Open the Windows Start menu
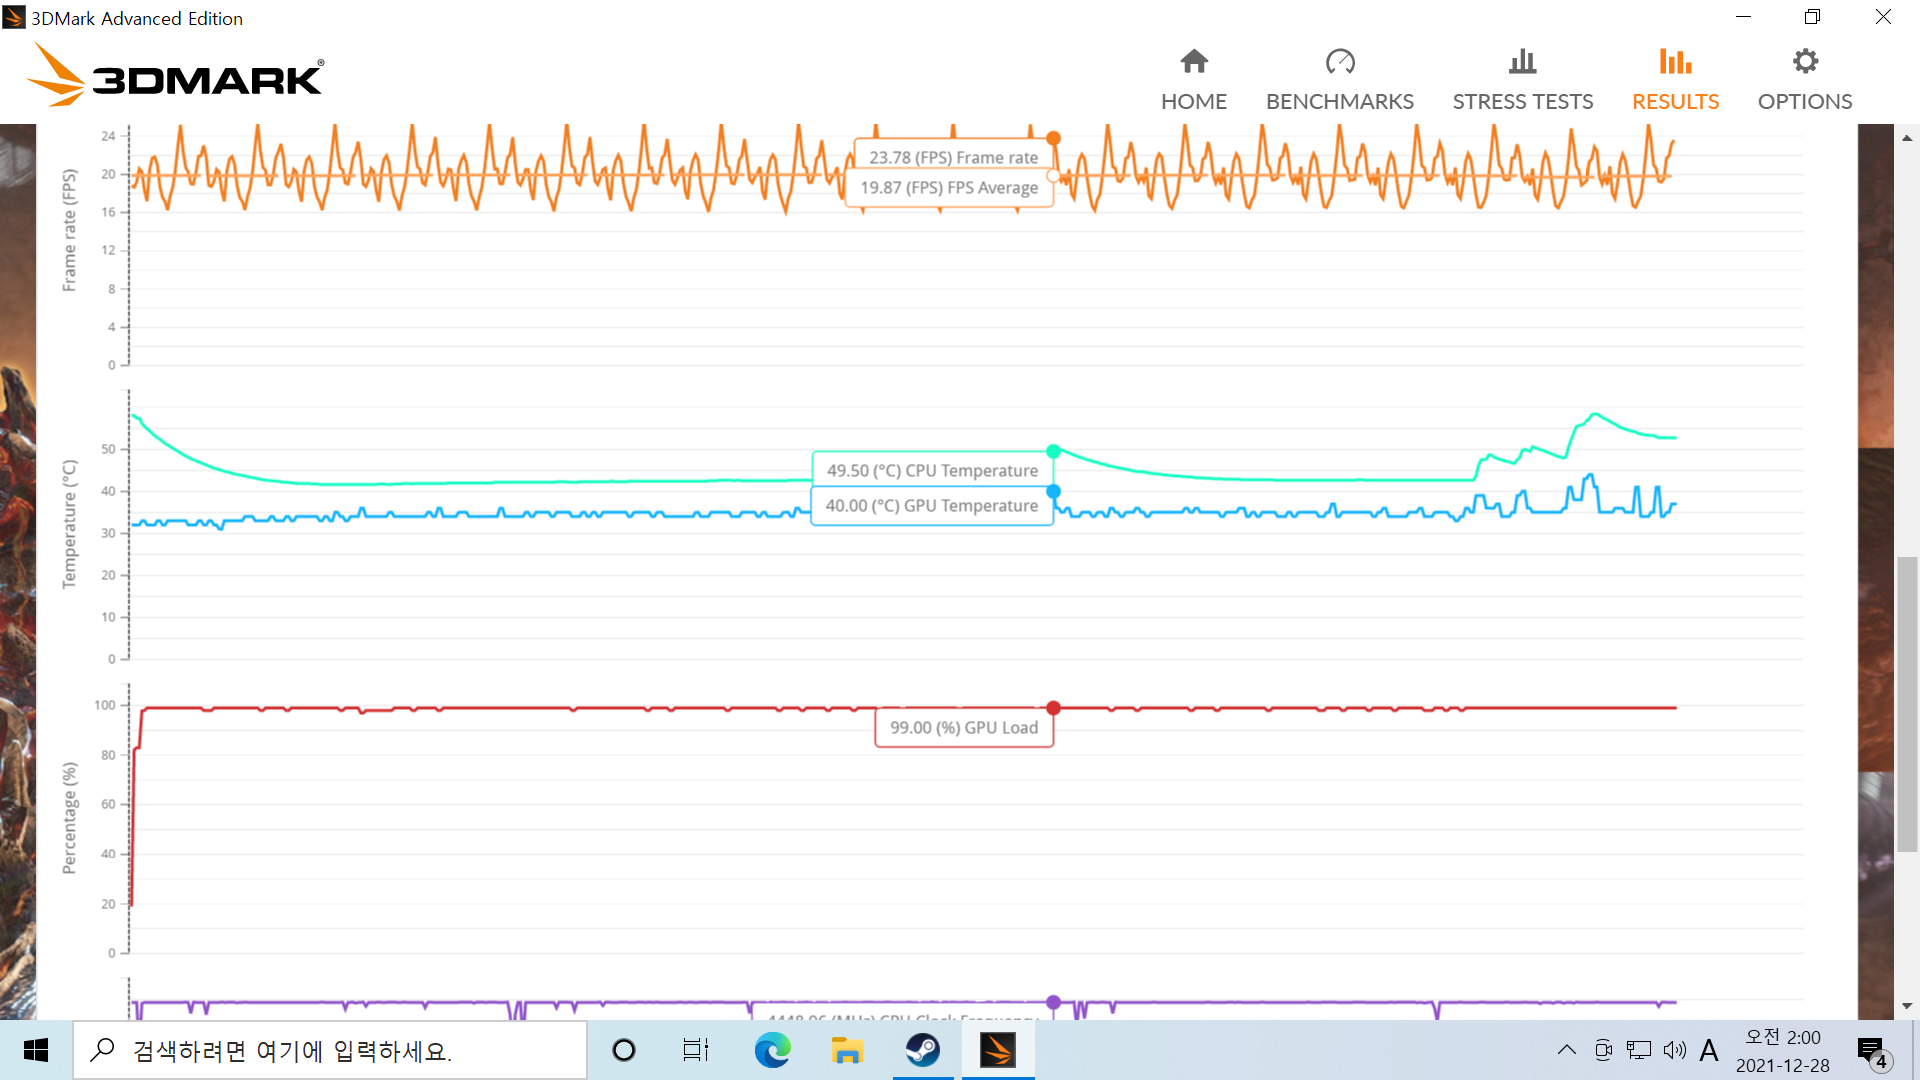Image resolution: width=1920 pixels, height=1080 pixels. pos(36,1050)
